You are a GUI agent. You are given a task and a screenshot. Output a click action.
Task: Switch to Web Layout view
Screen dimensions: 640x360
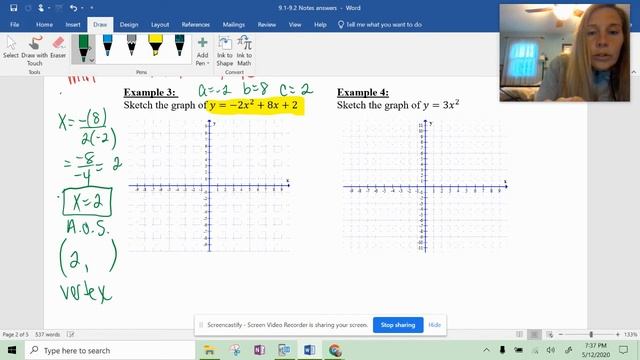pos(549,335)
